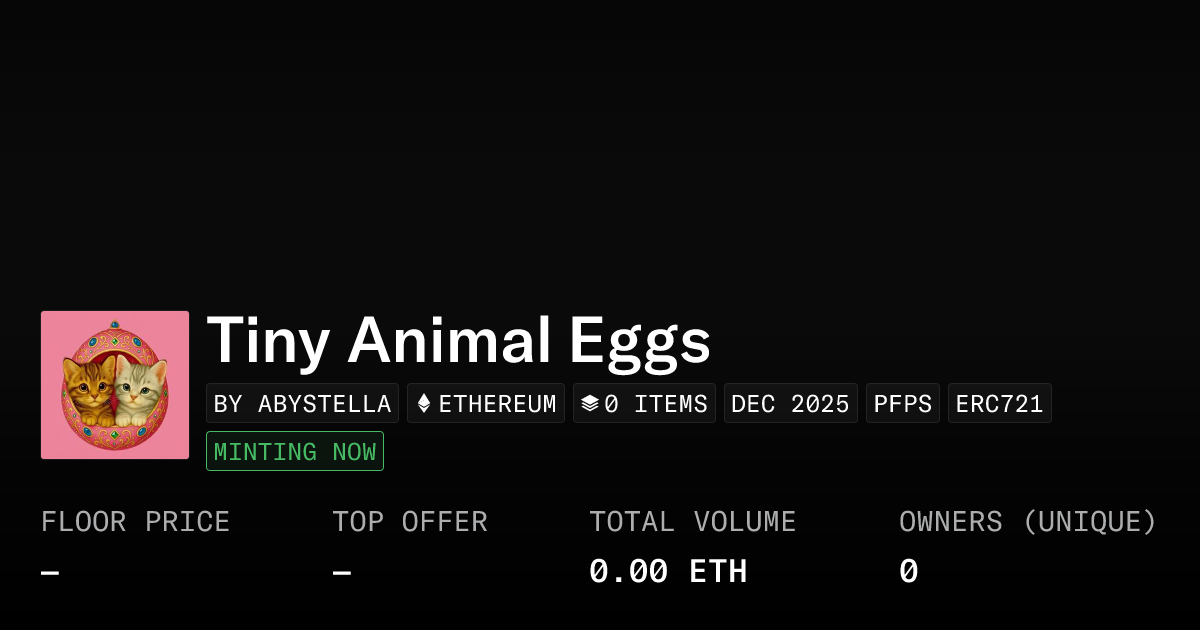Click the Tiny Animal Eggs collection title
Screen dimensions: 1200x630
[x=458, y=341]
